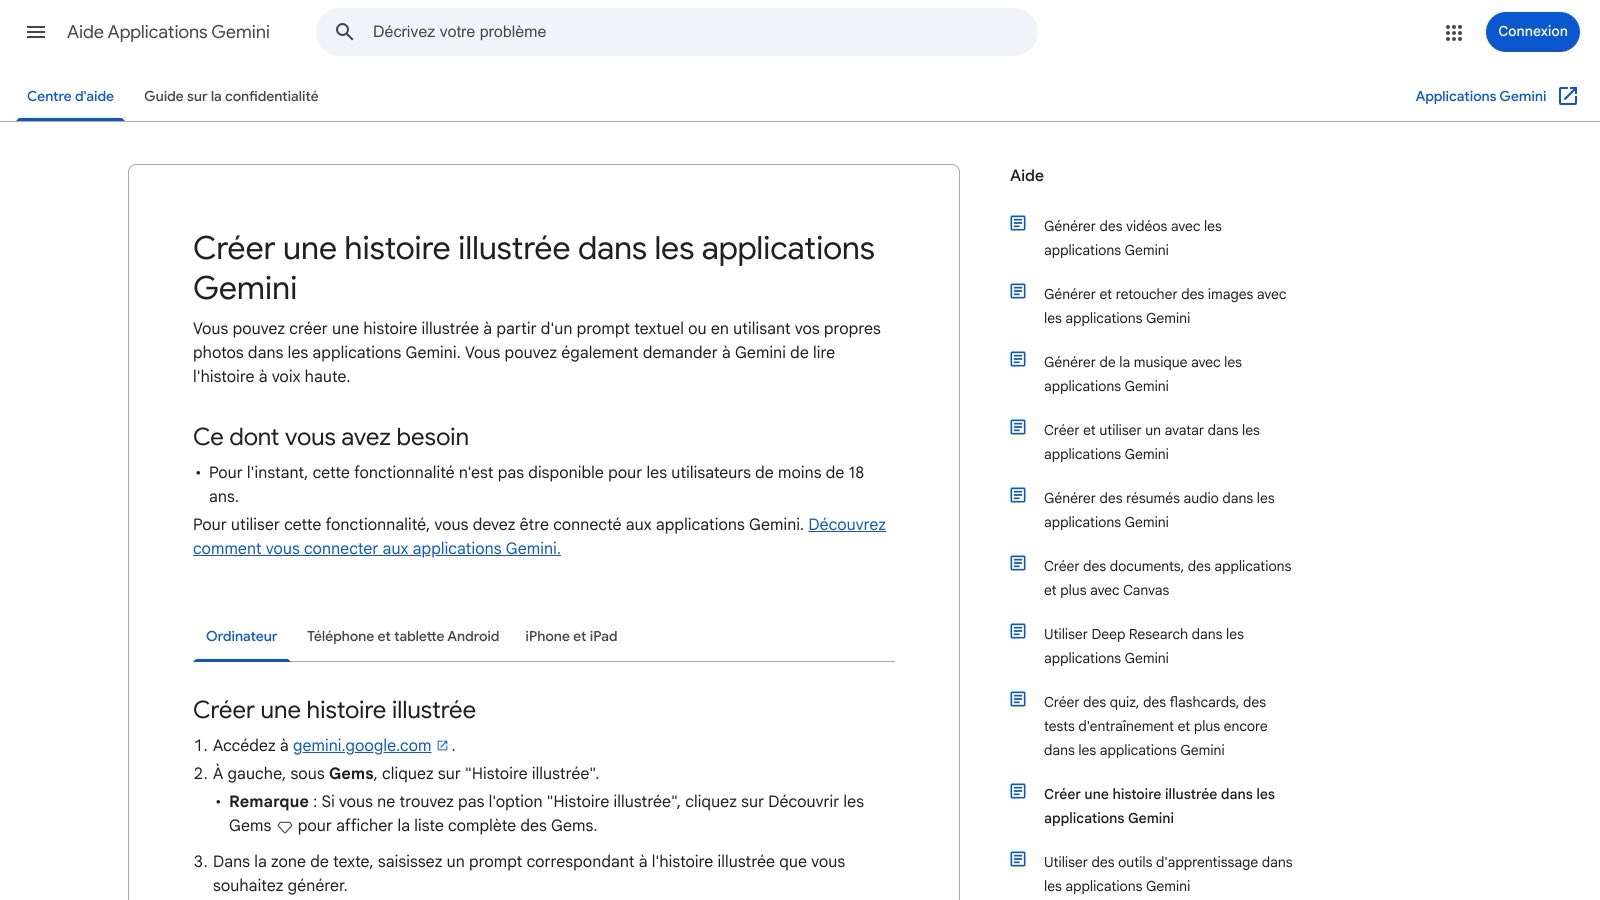Viewport: 1600px width, 900px height.
Task: Select the iPhone et iPad tab
Action: tap(571, 636)
